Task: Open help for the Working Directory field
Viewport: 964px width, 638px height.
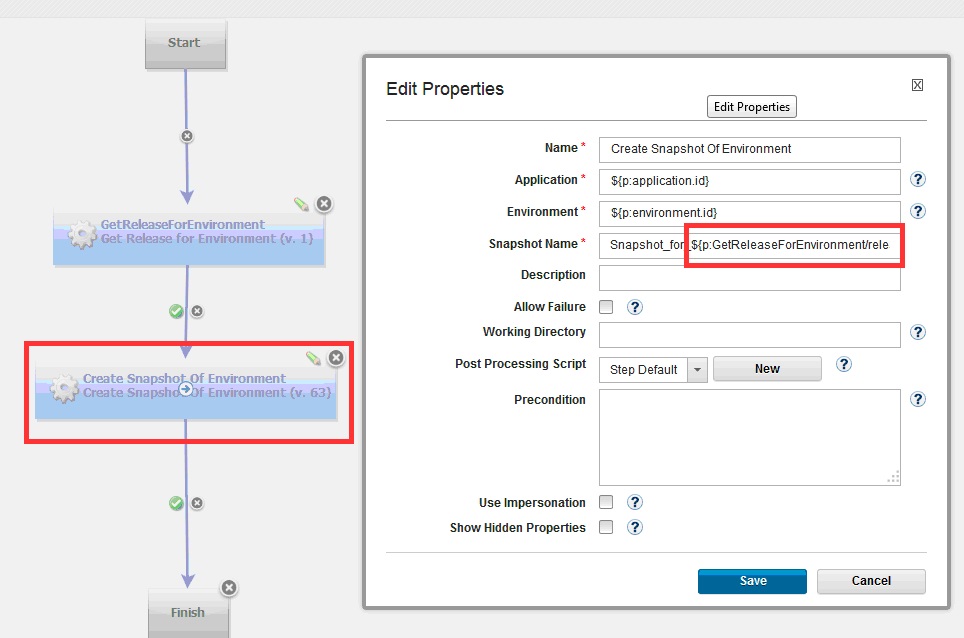Action: [x=918, y=333]
